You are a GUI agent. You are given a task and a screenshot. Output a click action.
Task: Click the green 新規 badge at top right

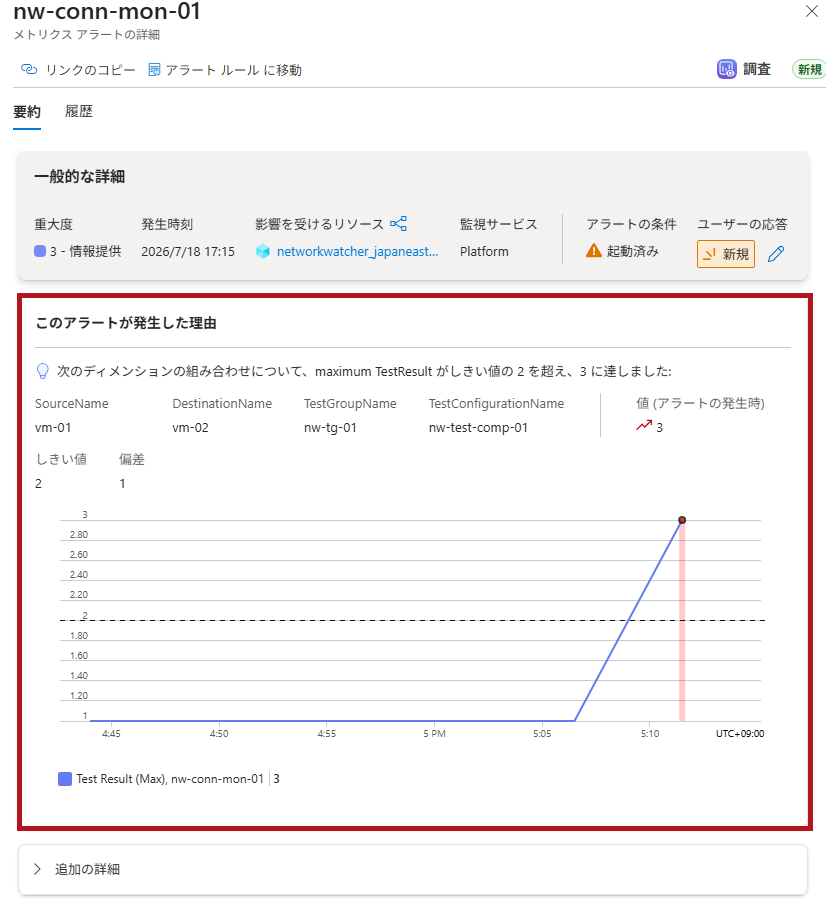[809, 70]
